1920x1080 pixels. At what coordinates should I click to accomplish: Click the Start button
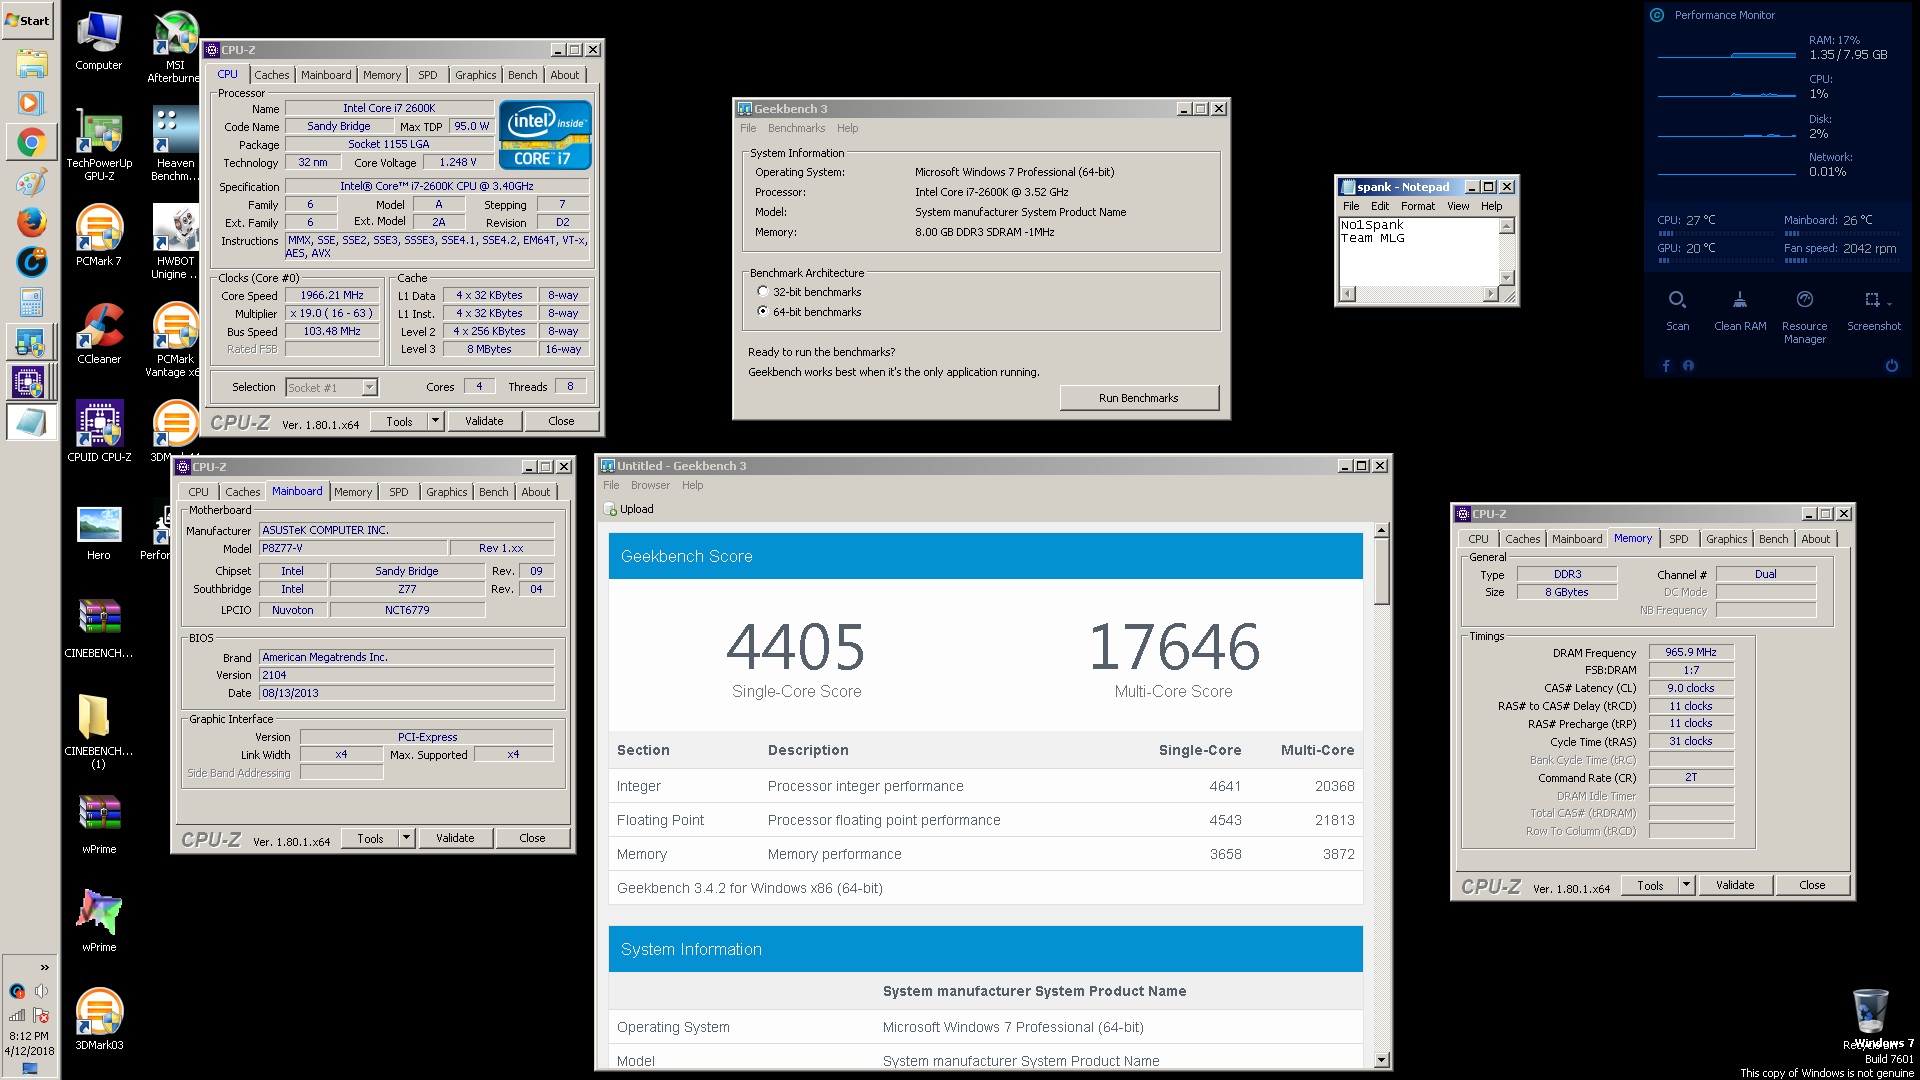(29, 20)
